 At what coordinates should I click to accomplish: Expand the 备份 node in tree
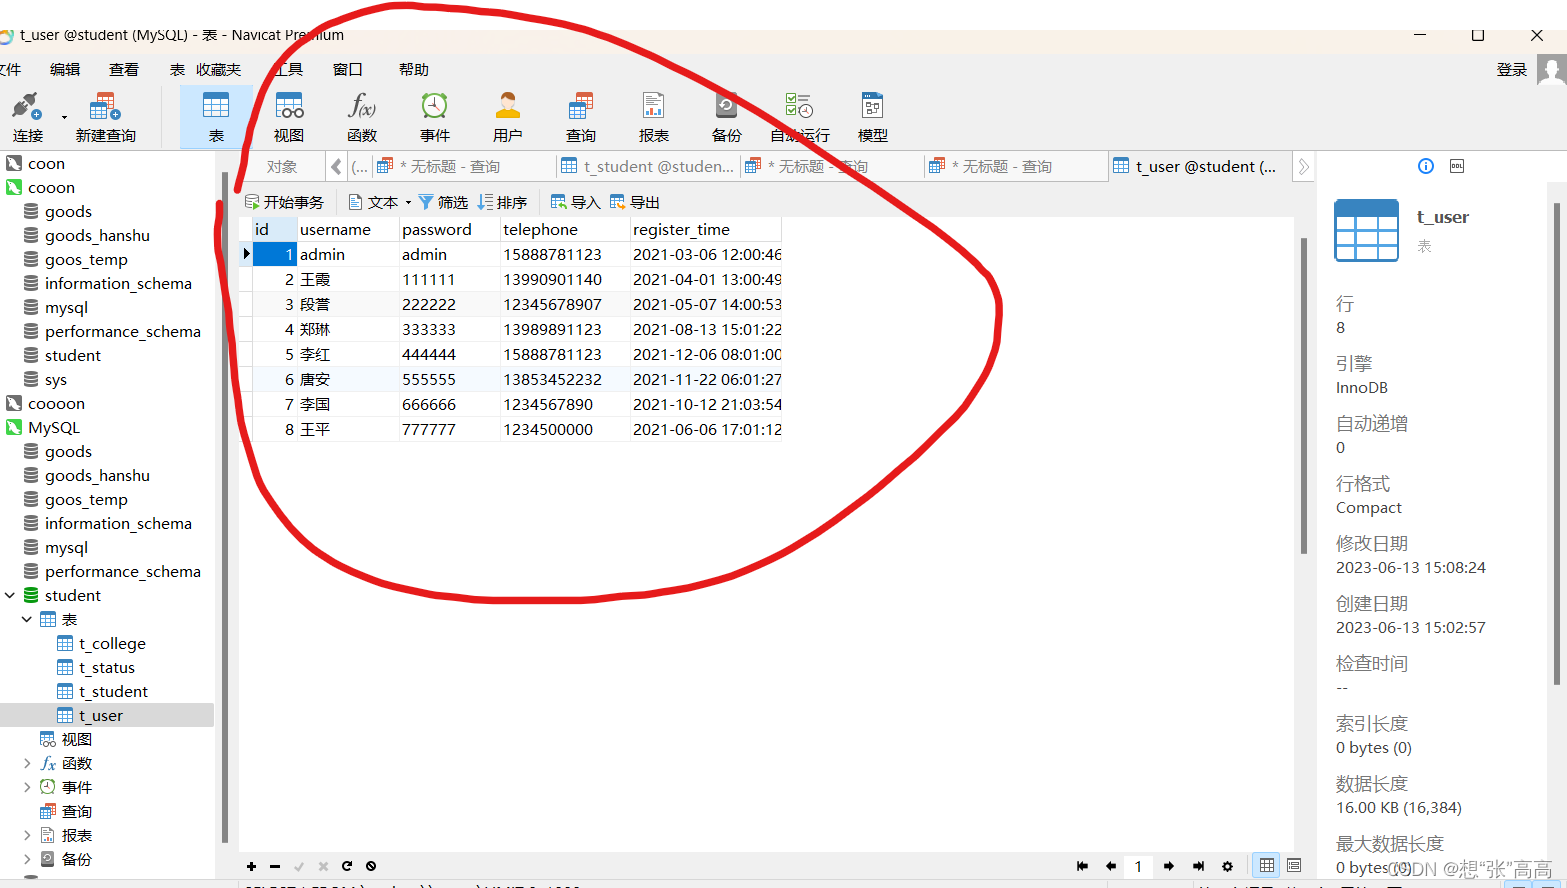click(27, 859)
